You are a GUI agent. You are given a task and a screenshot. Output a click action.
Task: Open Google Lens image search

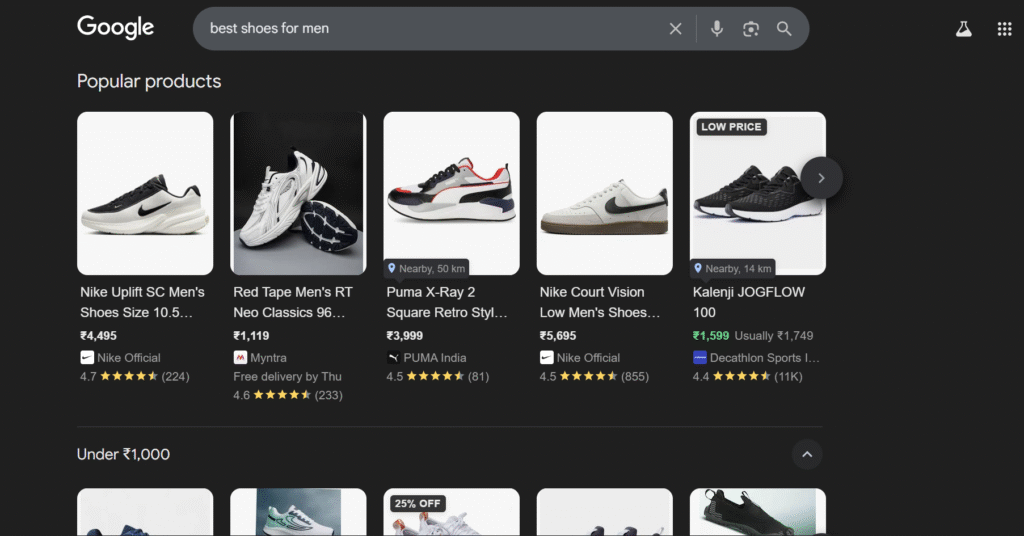[x=751, y=29]
